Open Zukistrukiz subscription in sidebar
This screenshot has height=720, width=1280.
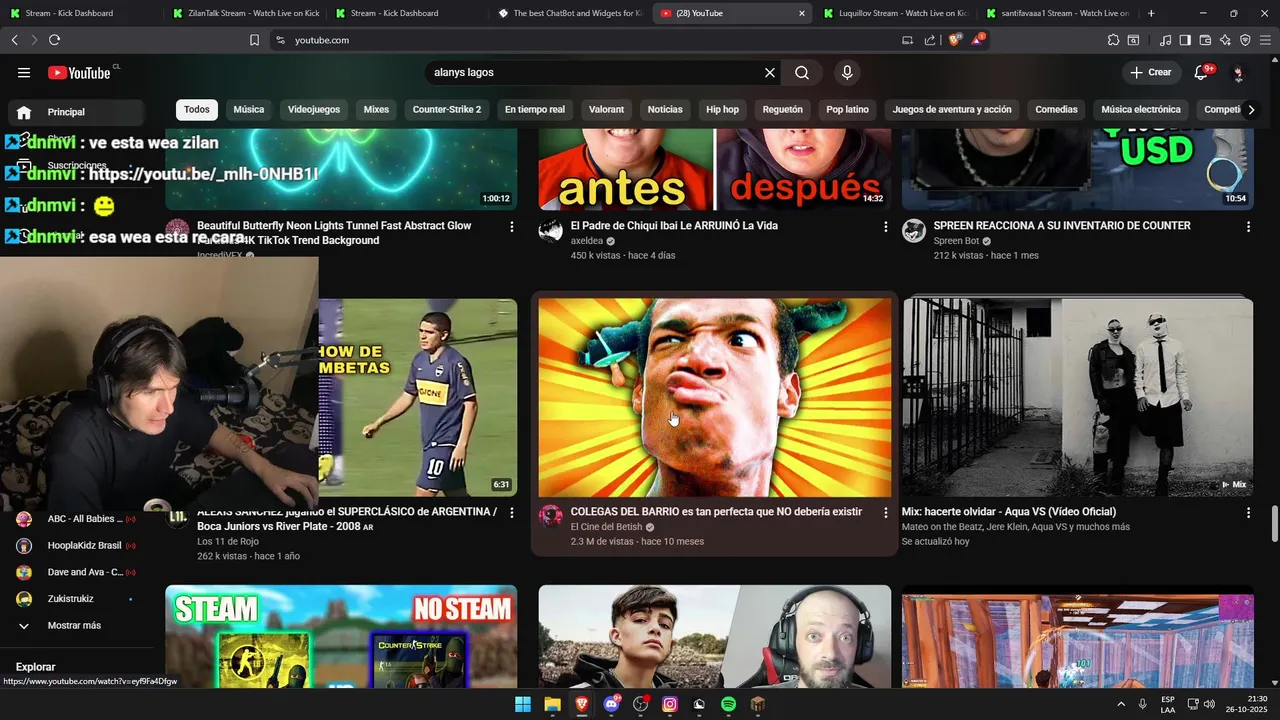click(x=74, y=599)
